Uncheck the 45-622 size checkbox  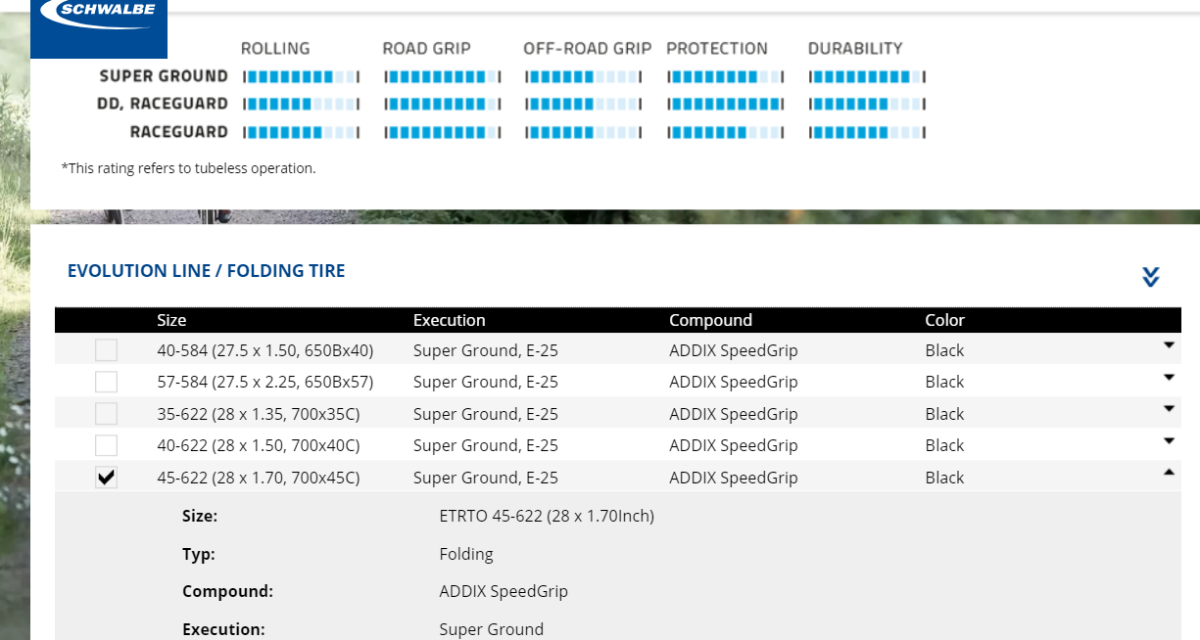[106, 478]
